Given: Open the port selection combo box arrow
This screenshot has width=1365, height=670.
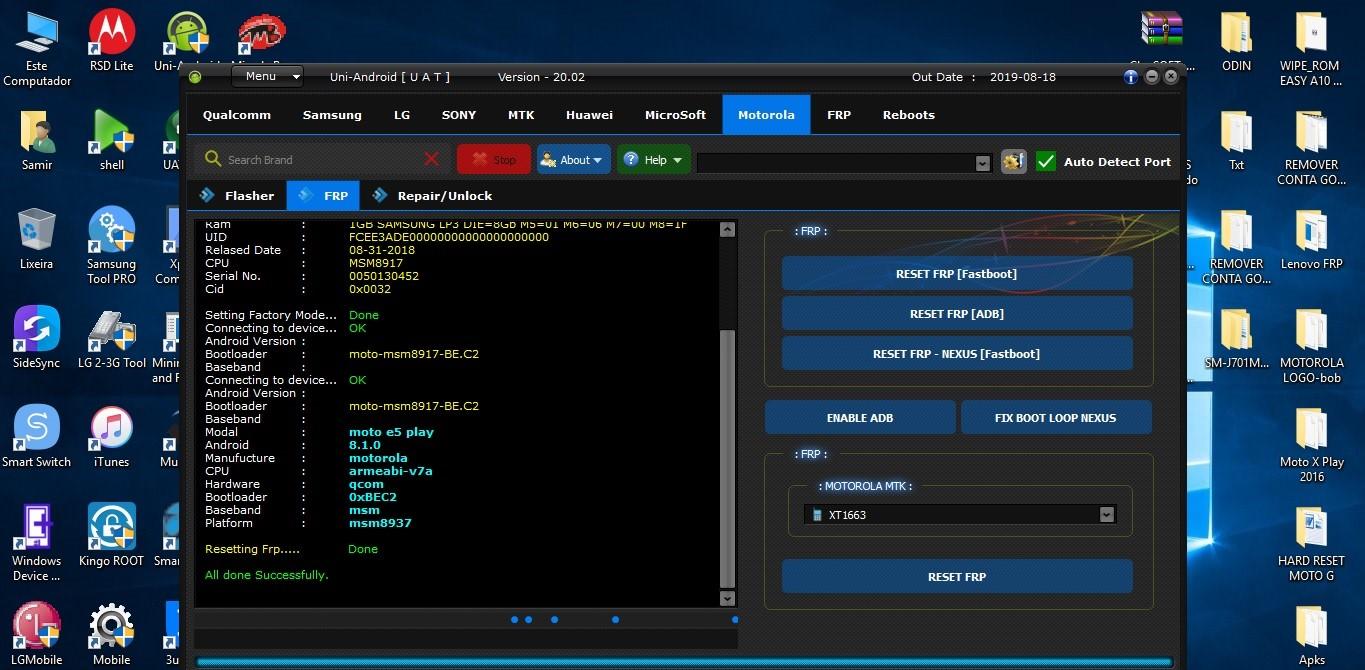Looking at the screenshot, I should click(x=982, y=163).
